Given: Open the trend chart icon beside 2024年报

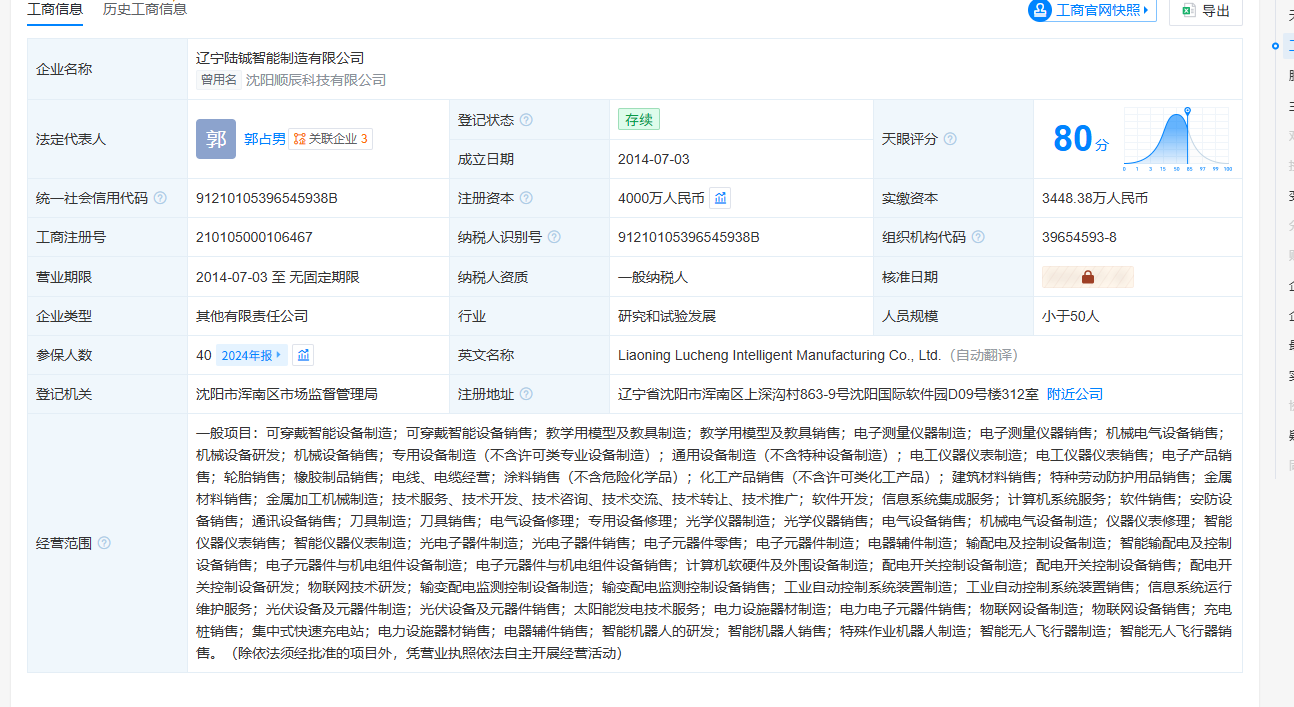Looking at the screenshot, I should tap(303, 355).
